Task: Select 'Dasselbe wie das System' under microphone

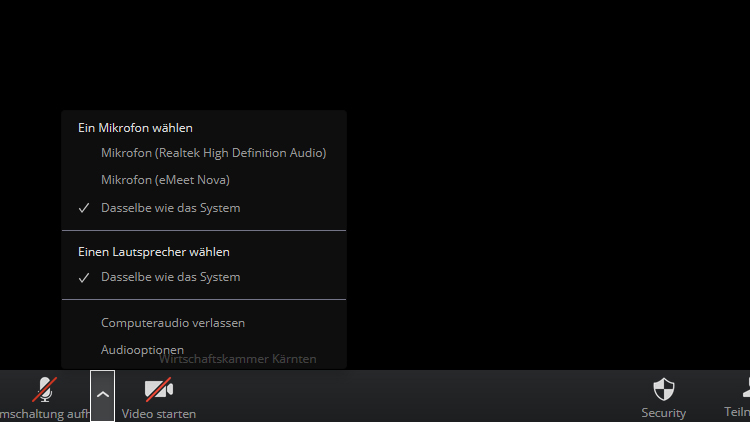Action: [170, 208]
